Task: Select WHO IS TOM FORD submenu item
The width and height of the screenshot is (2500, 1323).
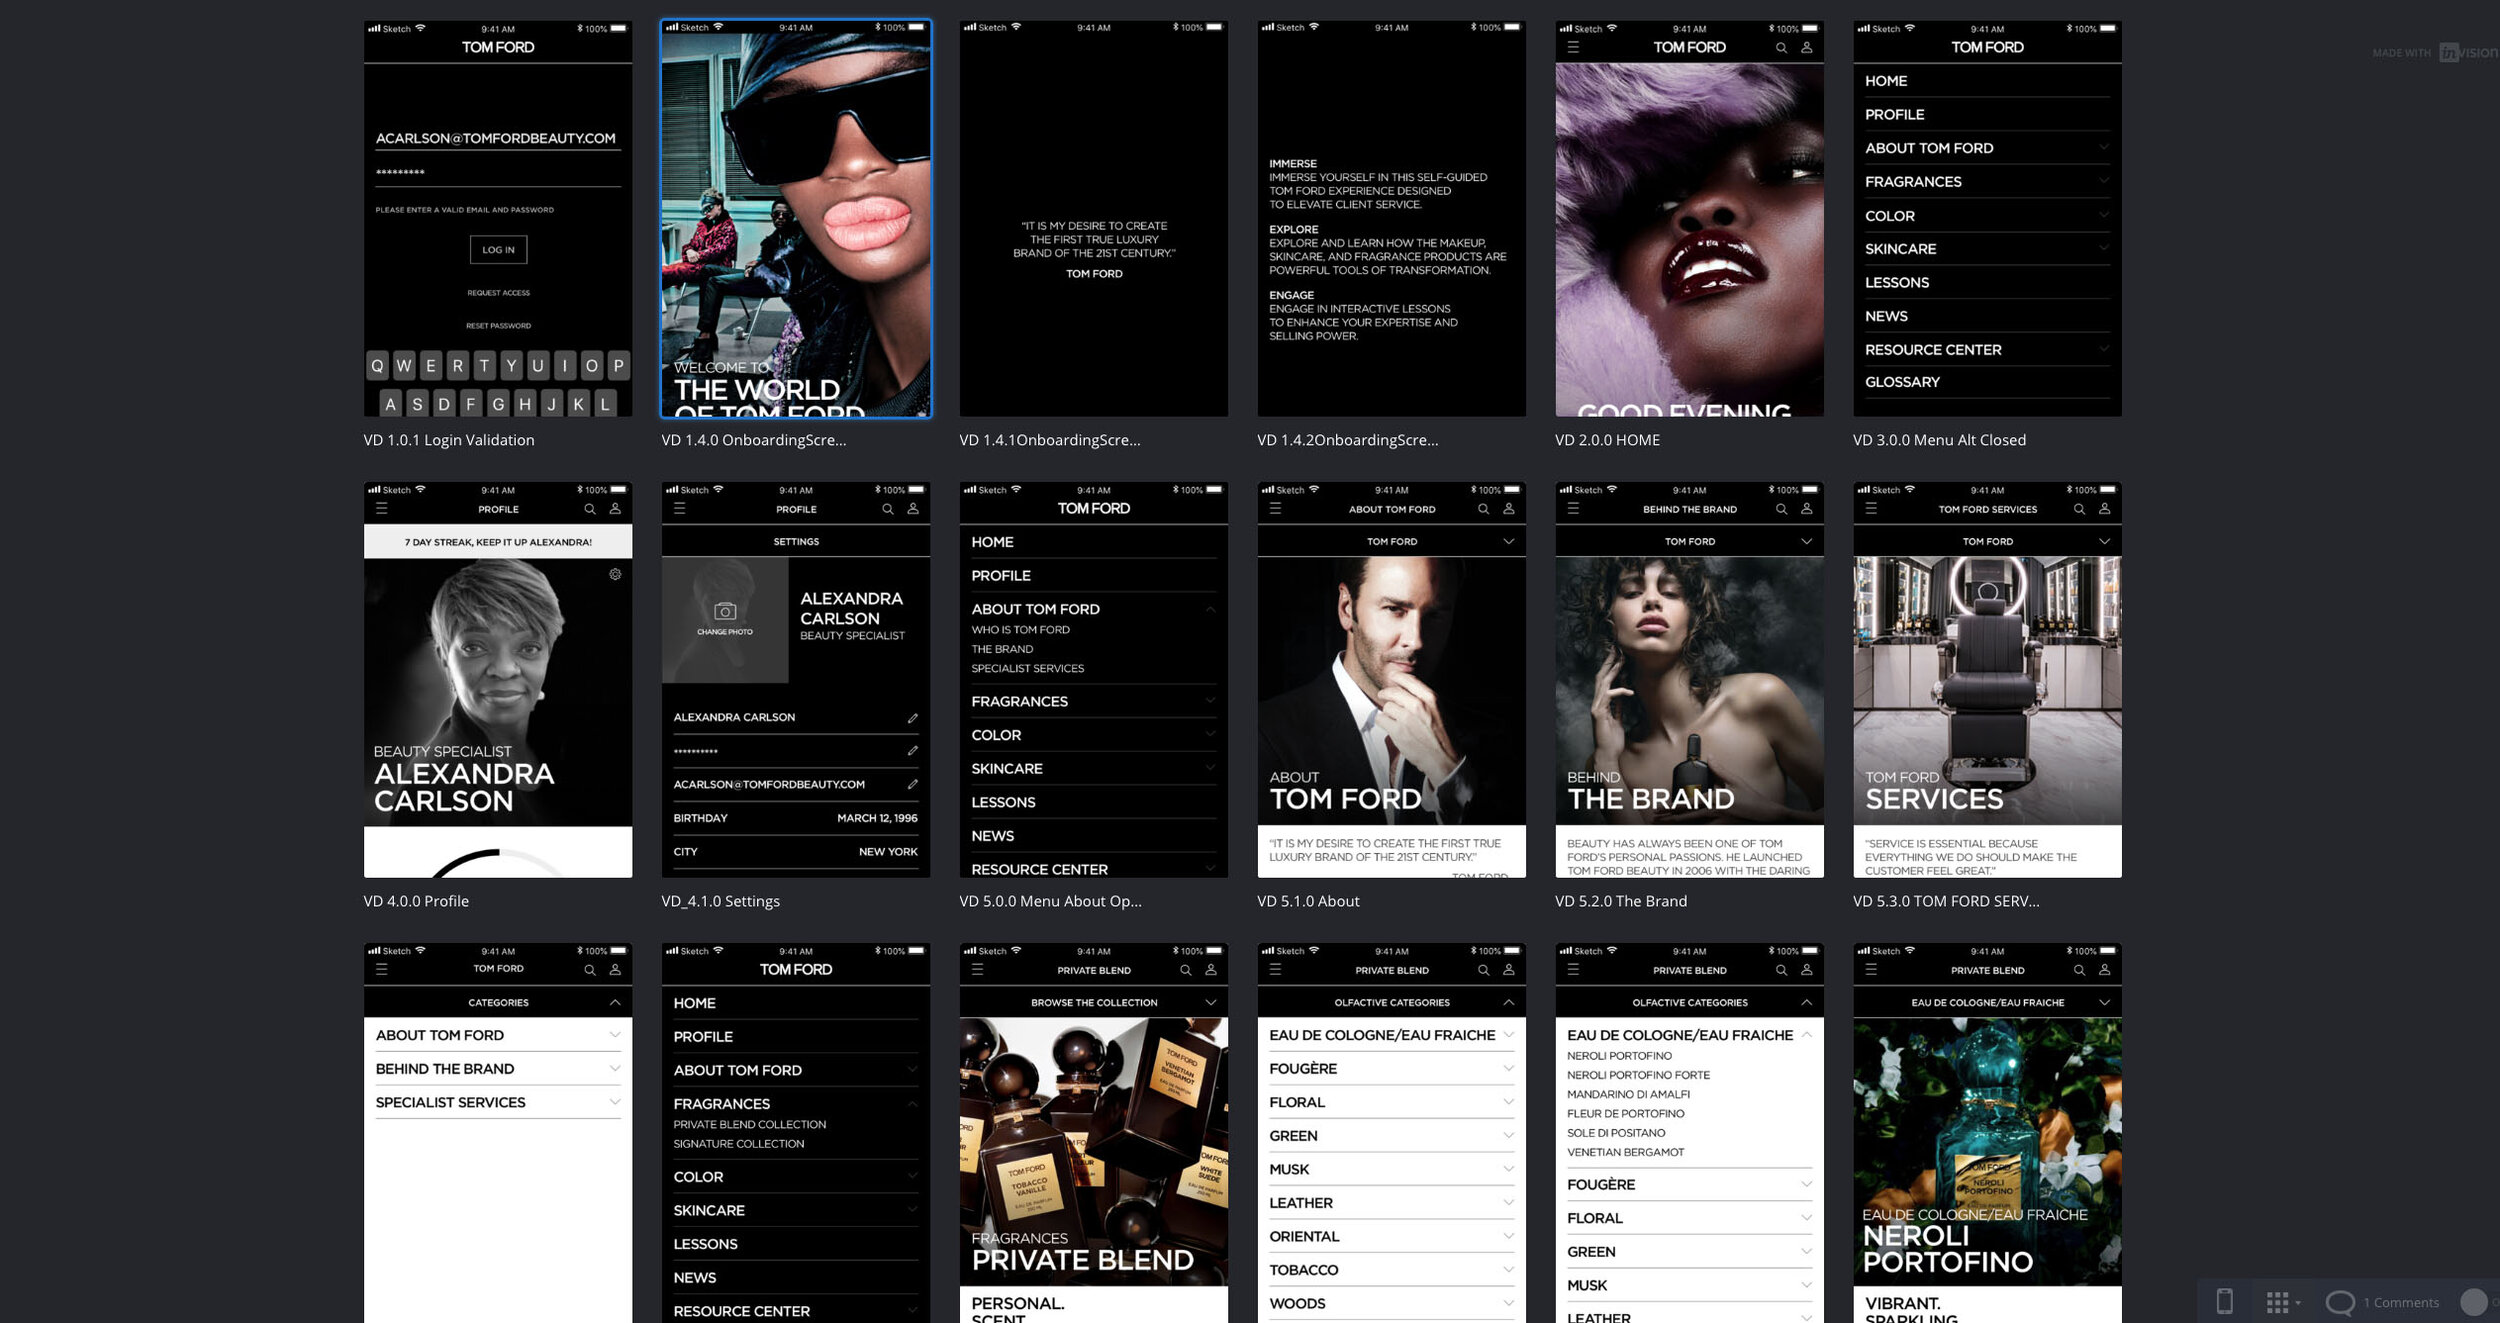Action: [x=1020, y=630]
